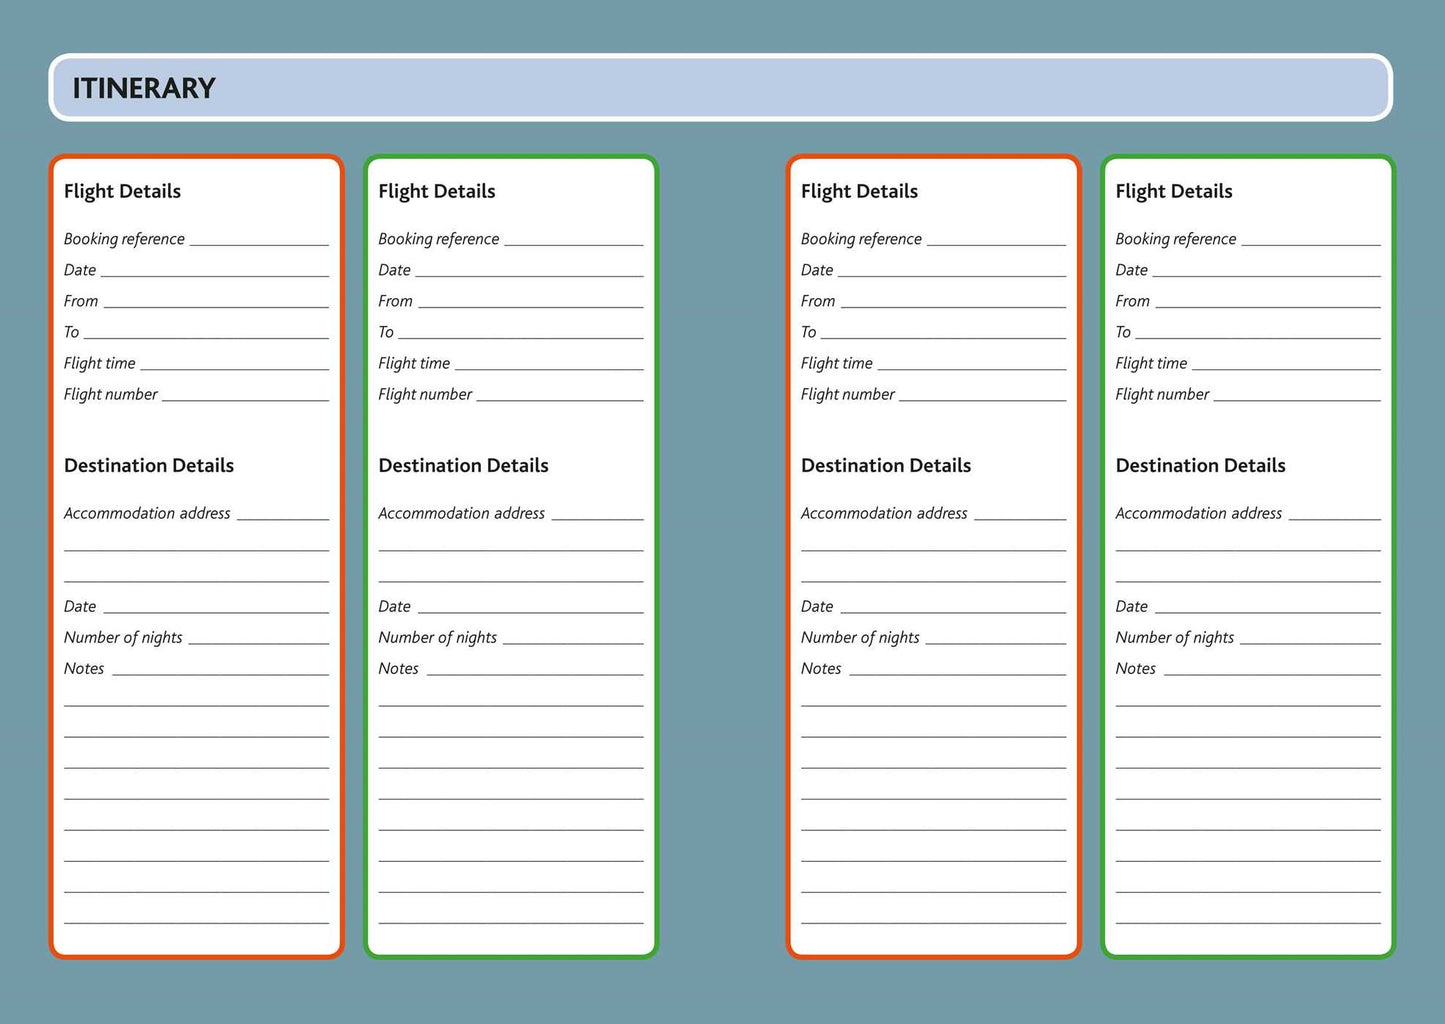
Task: Select flight Date blank in right orange card
Action: tap(953, 271)
